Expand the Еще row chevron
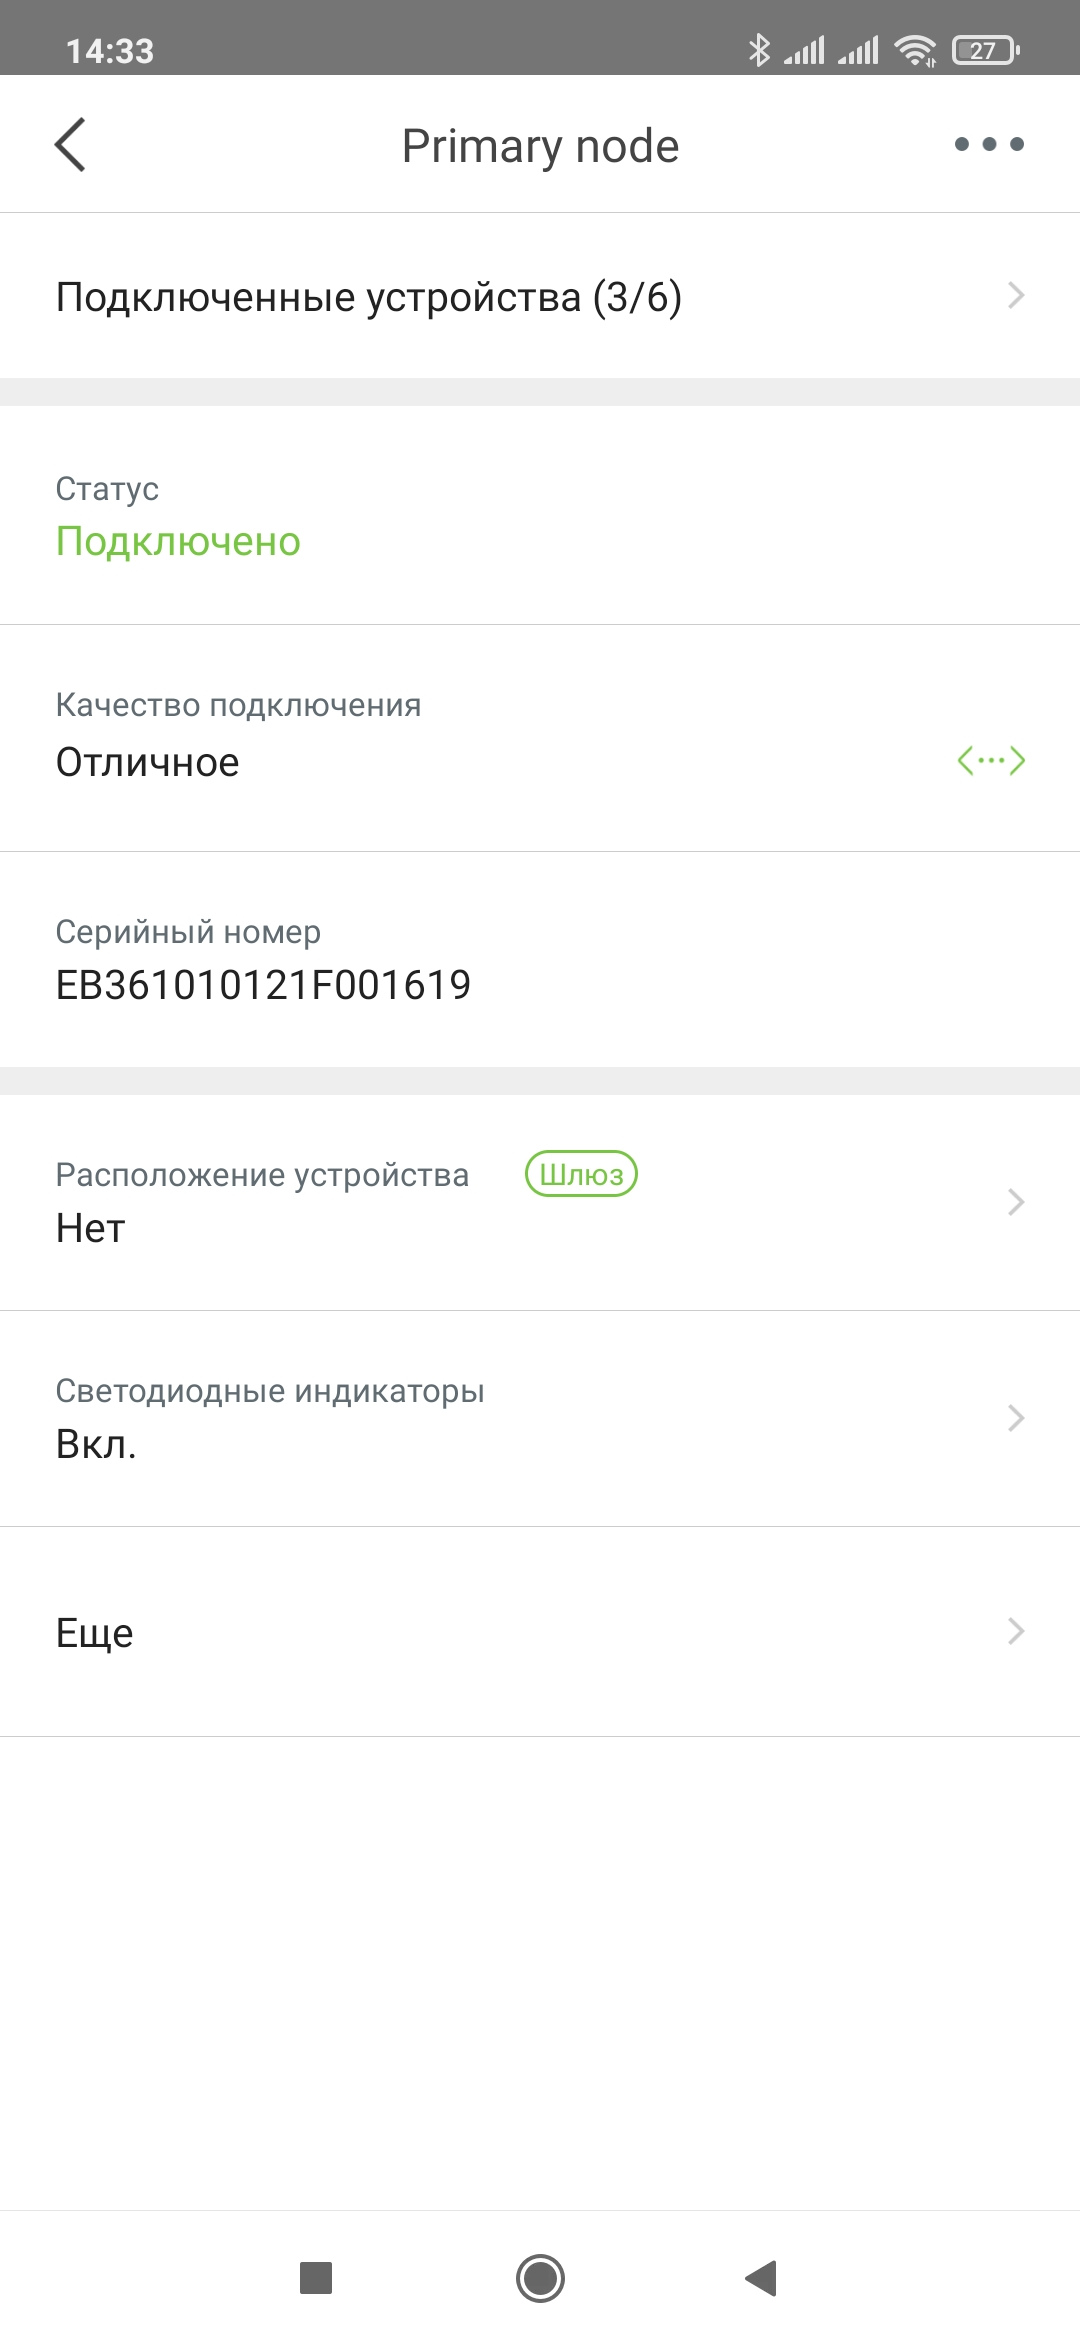The height and width of the screenshot is (2340, 1080). [1016, 1632]
